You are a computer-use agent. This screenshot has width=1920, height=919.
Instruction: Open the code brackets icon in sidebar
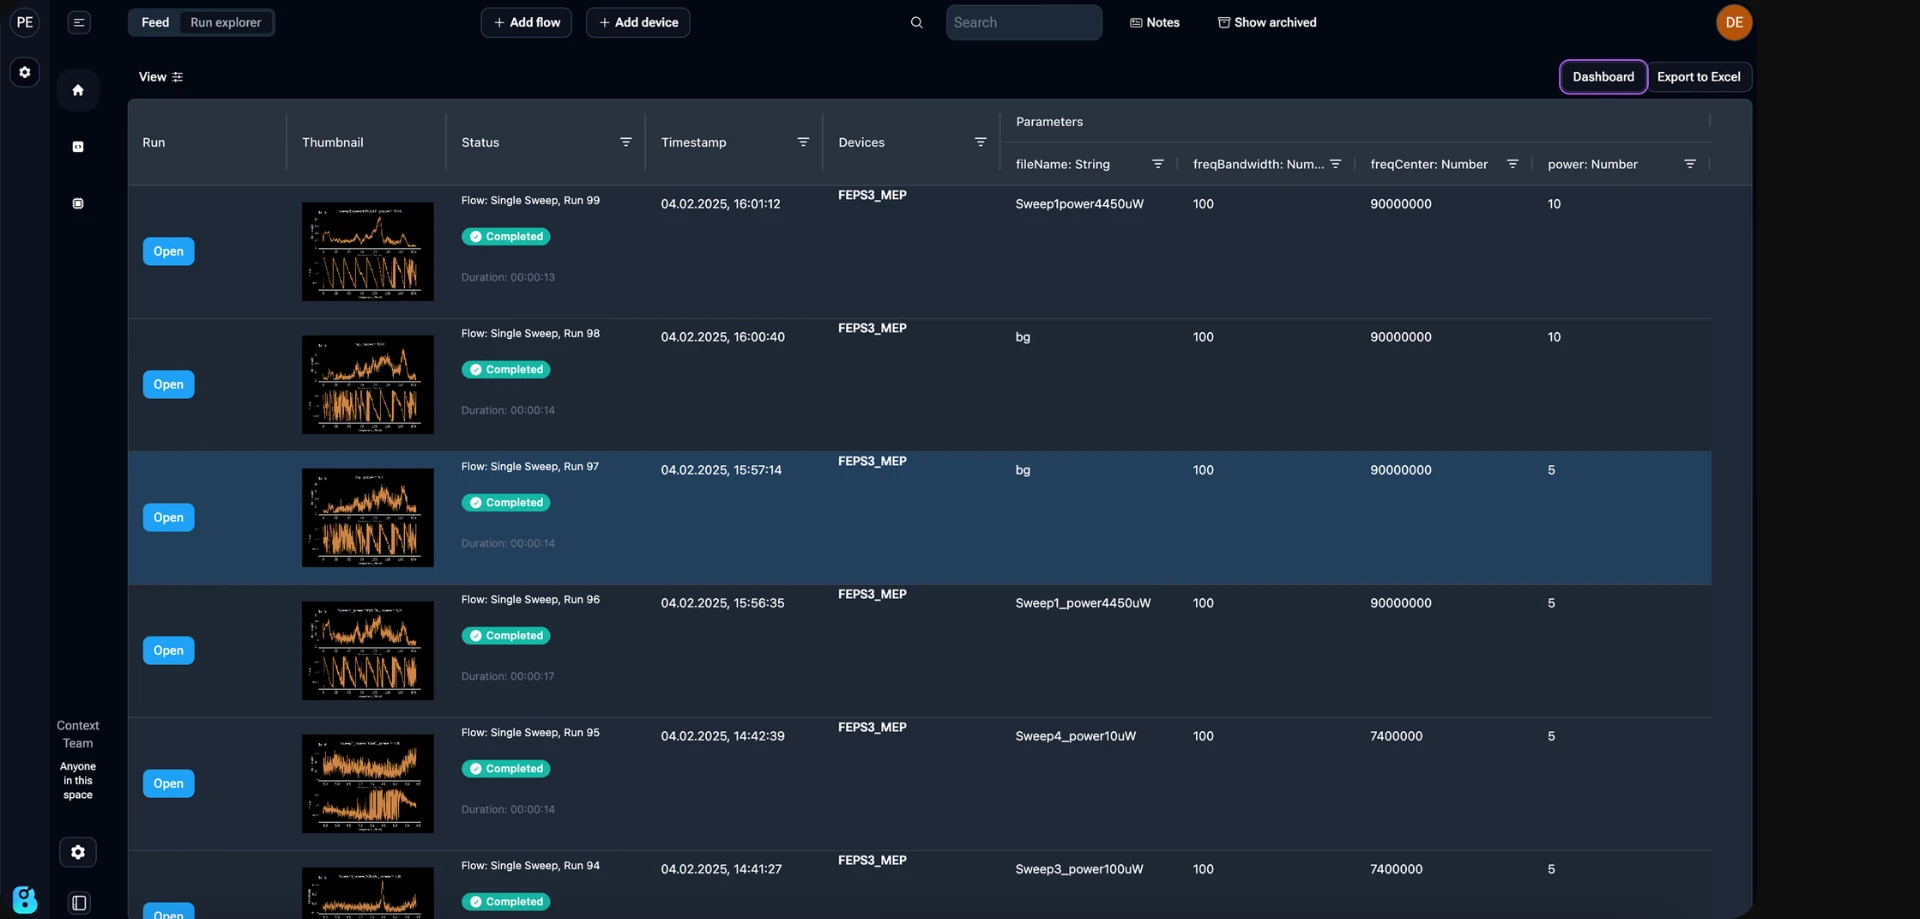coord(78,147)
